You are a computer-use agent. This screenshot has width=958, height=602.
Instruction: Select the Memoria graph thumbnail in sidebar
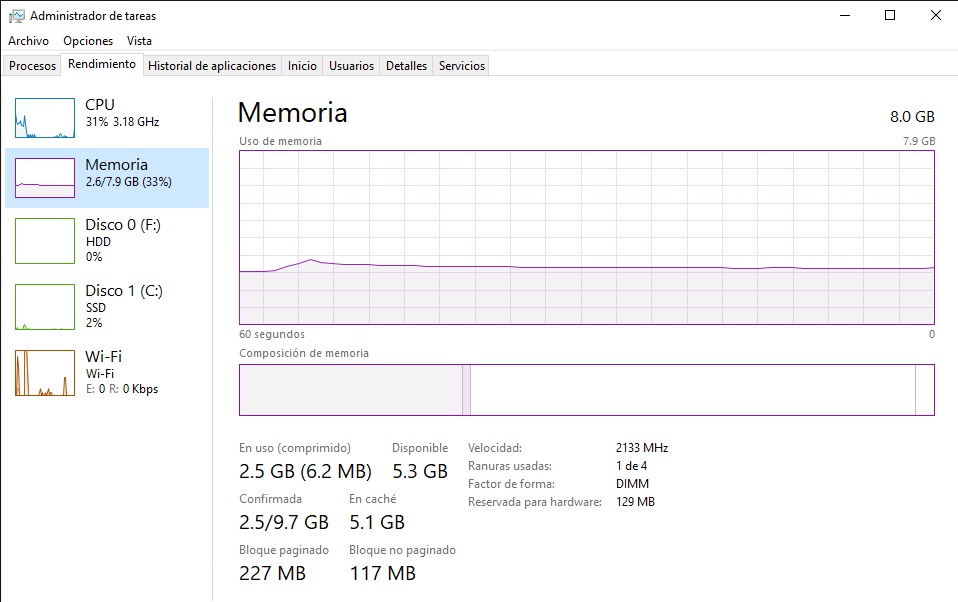[45, 178]
